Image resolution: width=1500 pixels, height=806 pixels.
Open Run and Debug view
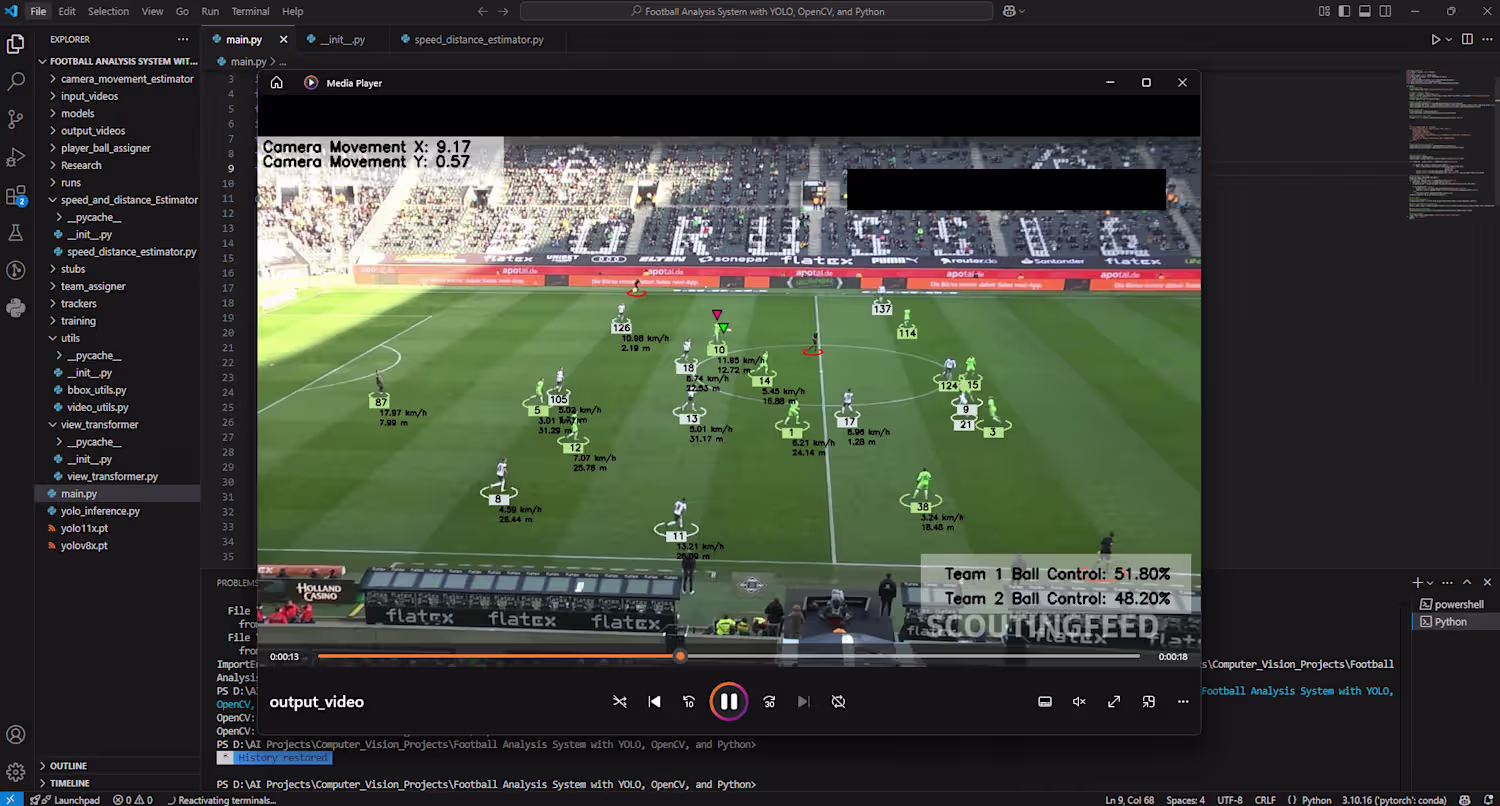[16, 157]
